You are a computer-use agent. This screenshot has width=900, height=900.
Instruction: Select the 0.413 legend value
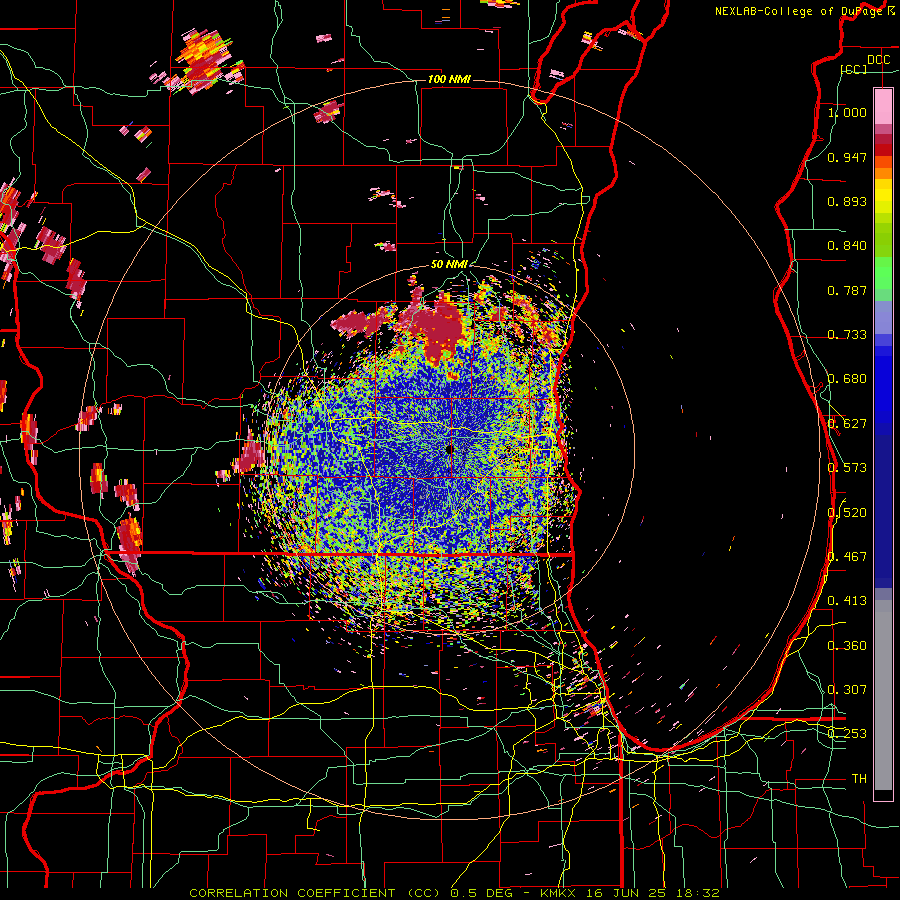point(847,601)
